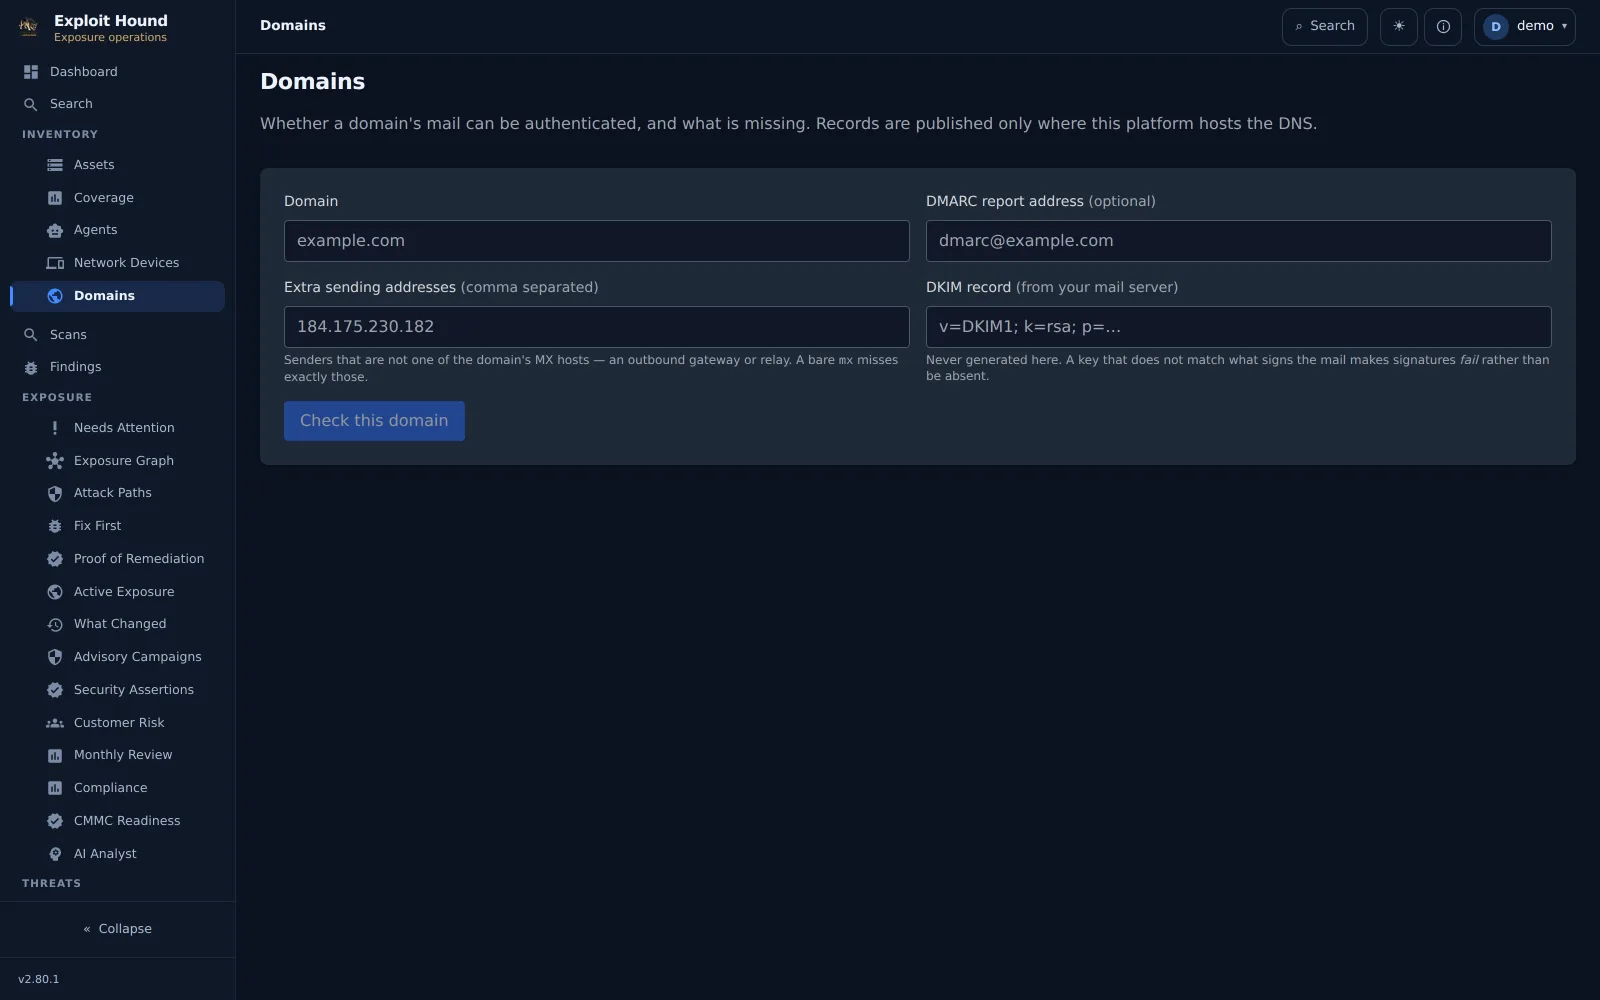Viewport: 1600px width, 1000px height.
Task: Click the info circle icon in header
Action: (1443, 27)
